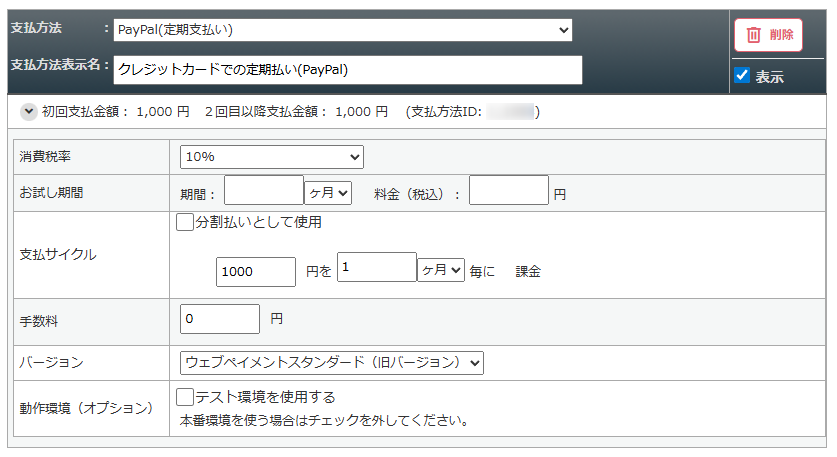Focus the お試し期間 期間 input
The image size is (837, 457).
[x=263, y=191]
